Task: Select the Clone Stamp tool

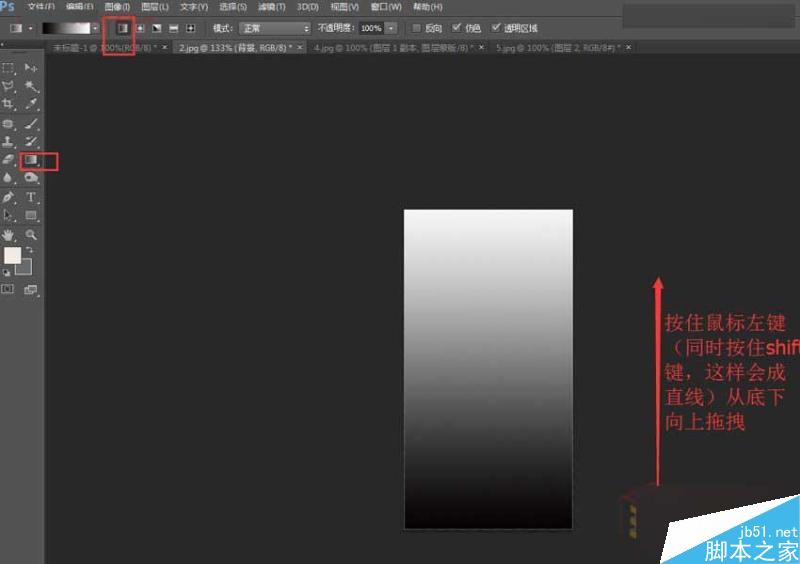Action: (8, 141)
